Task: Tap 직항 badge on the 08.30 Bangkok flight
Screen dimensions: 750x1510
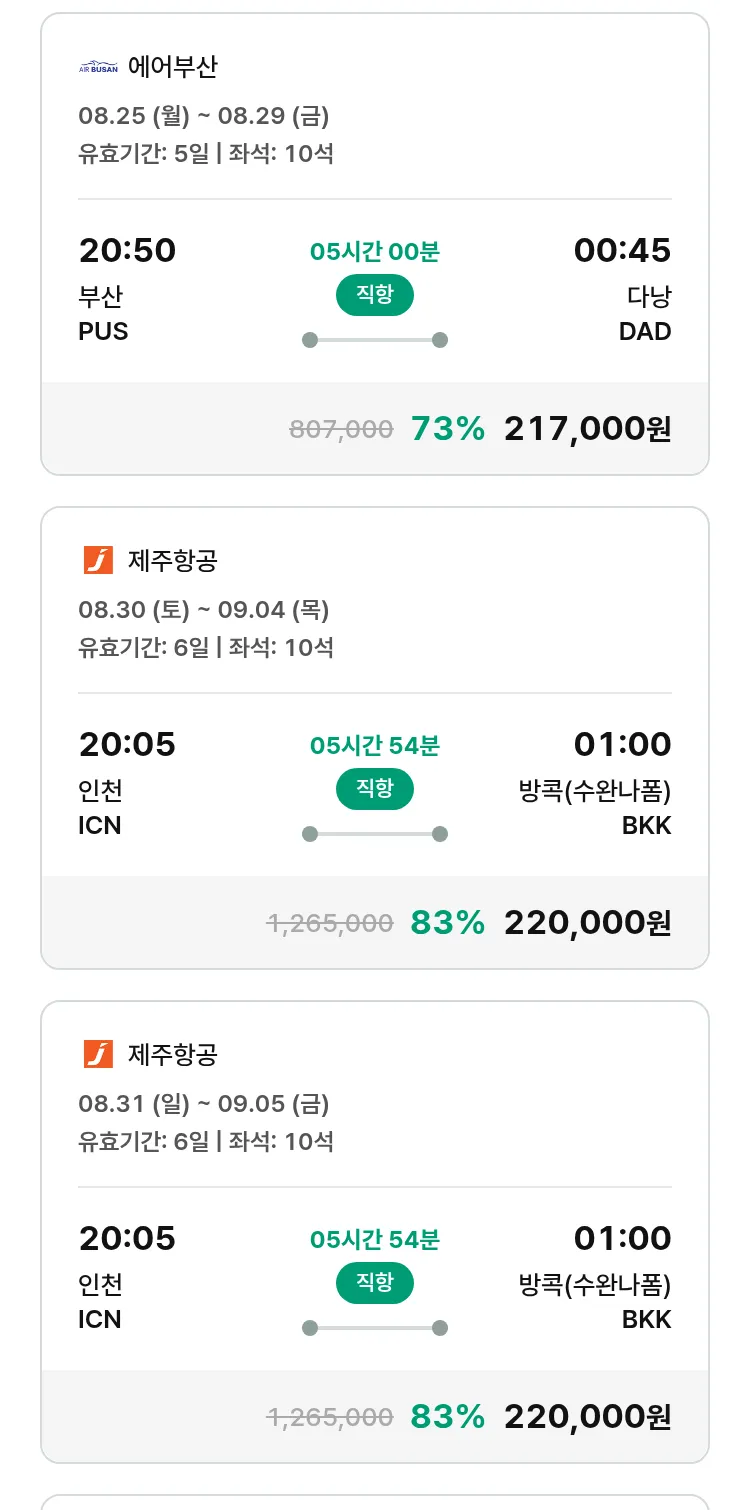Action: tap(374, 790)
